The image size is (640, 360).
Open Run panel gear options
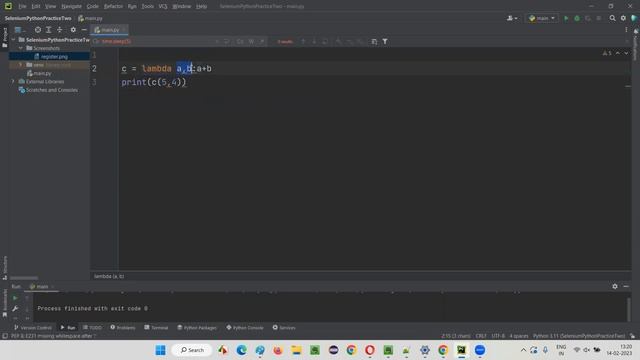point(615,287)
